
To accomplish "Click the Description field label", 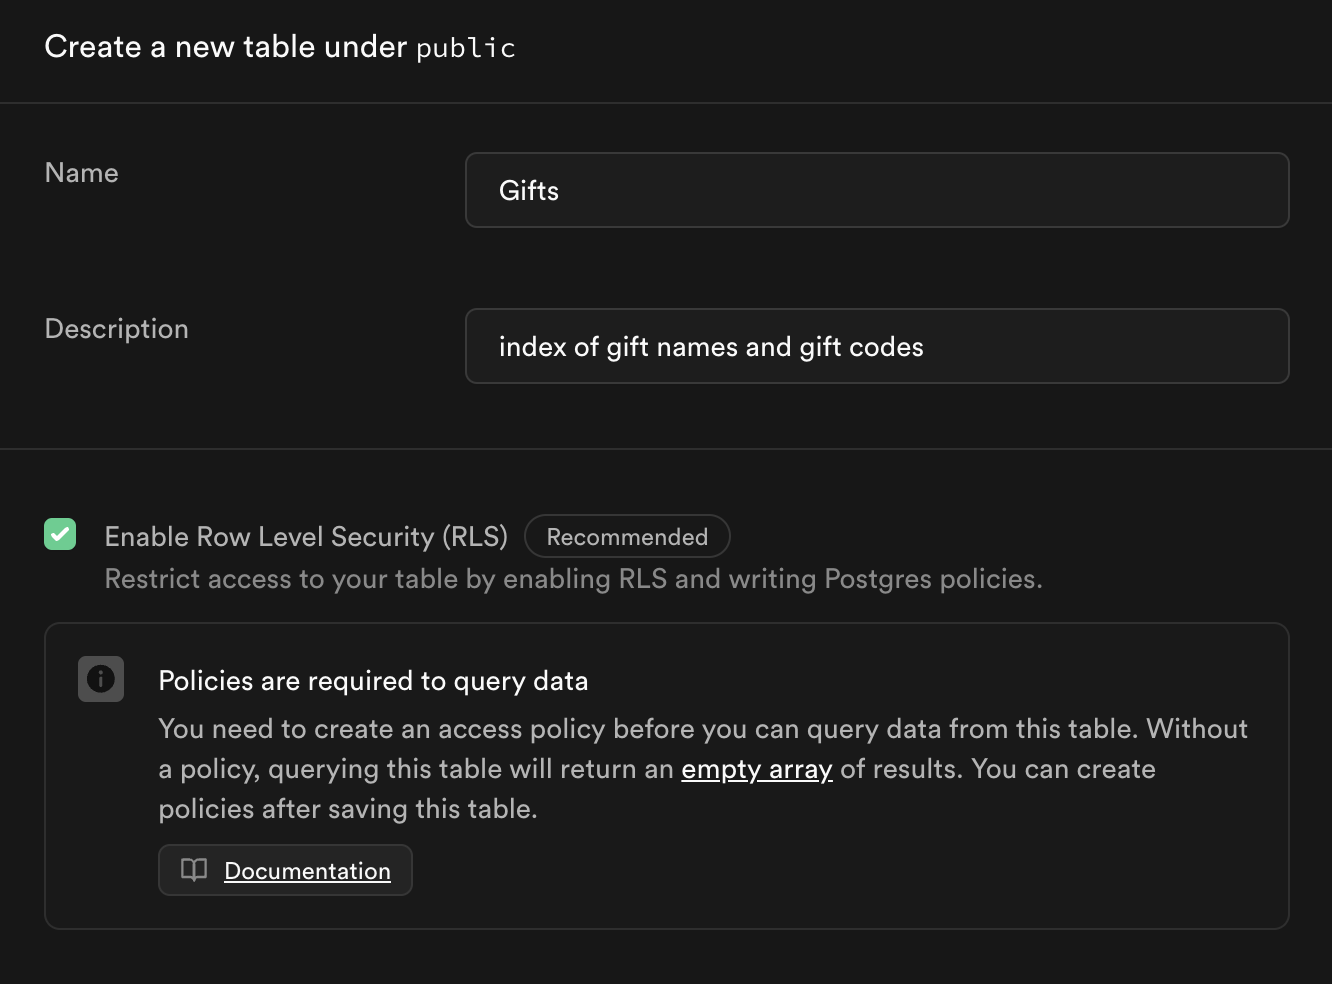I will (117, 329).
